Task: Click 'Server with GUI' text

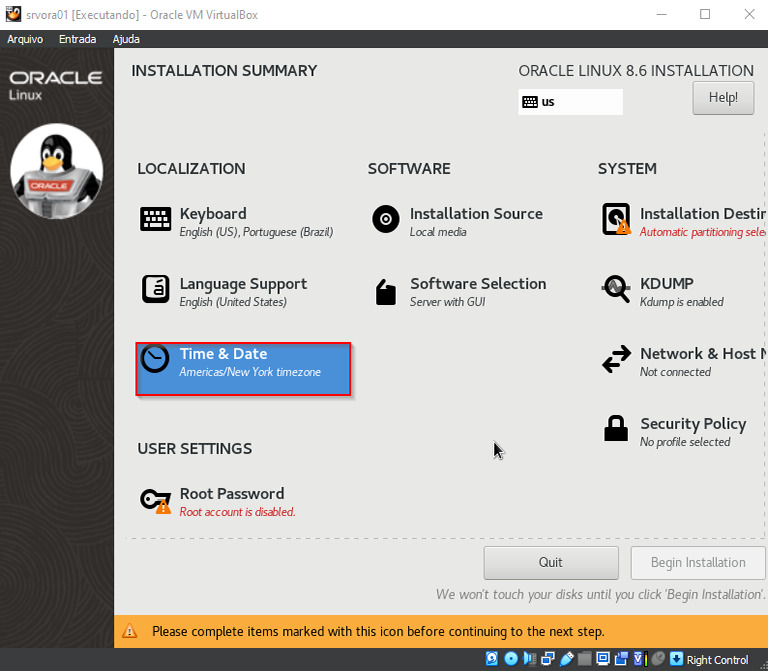Action: point(448,302)
